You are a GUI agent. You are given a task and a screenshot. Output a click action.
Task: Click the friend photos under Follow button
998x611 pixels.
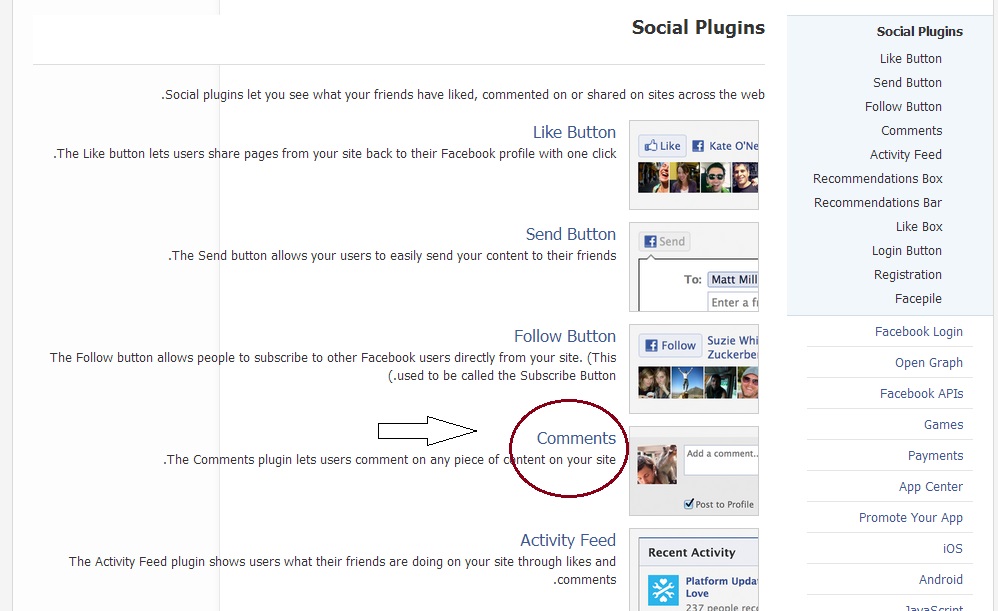pyautogui.click(x=698, y=383)
